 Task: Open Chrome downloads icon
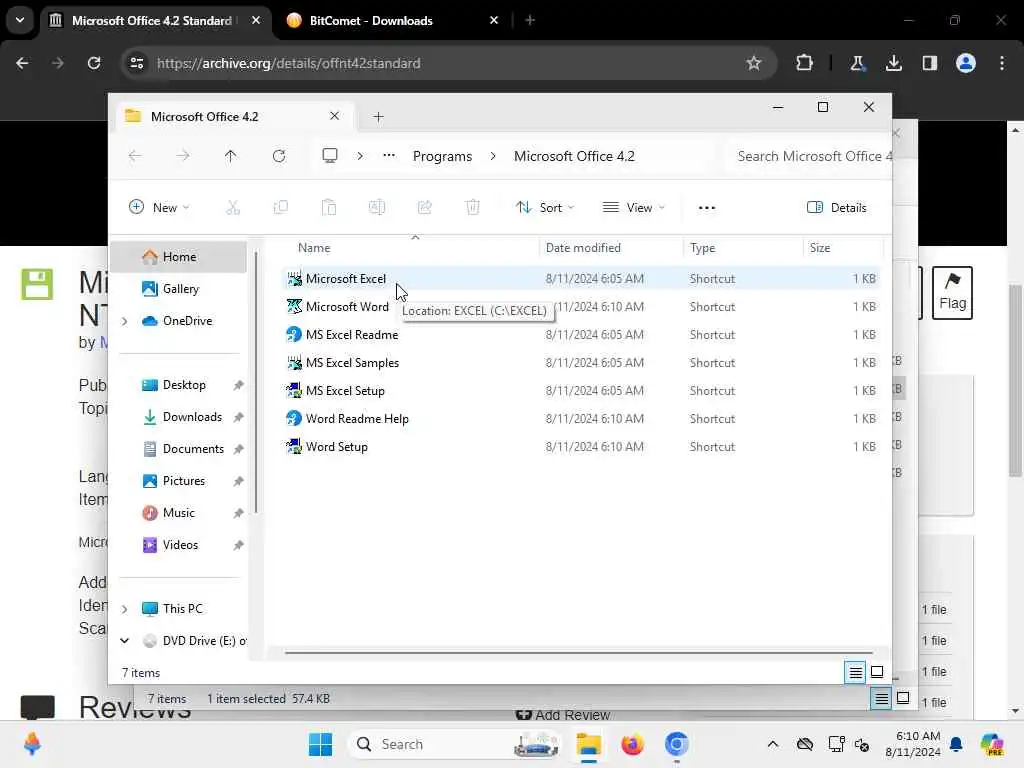click(x=893, y=63)
